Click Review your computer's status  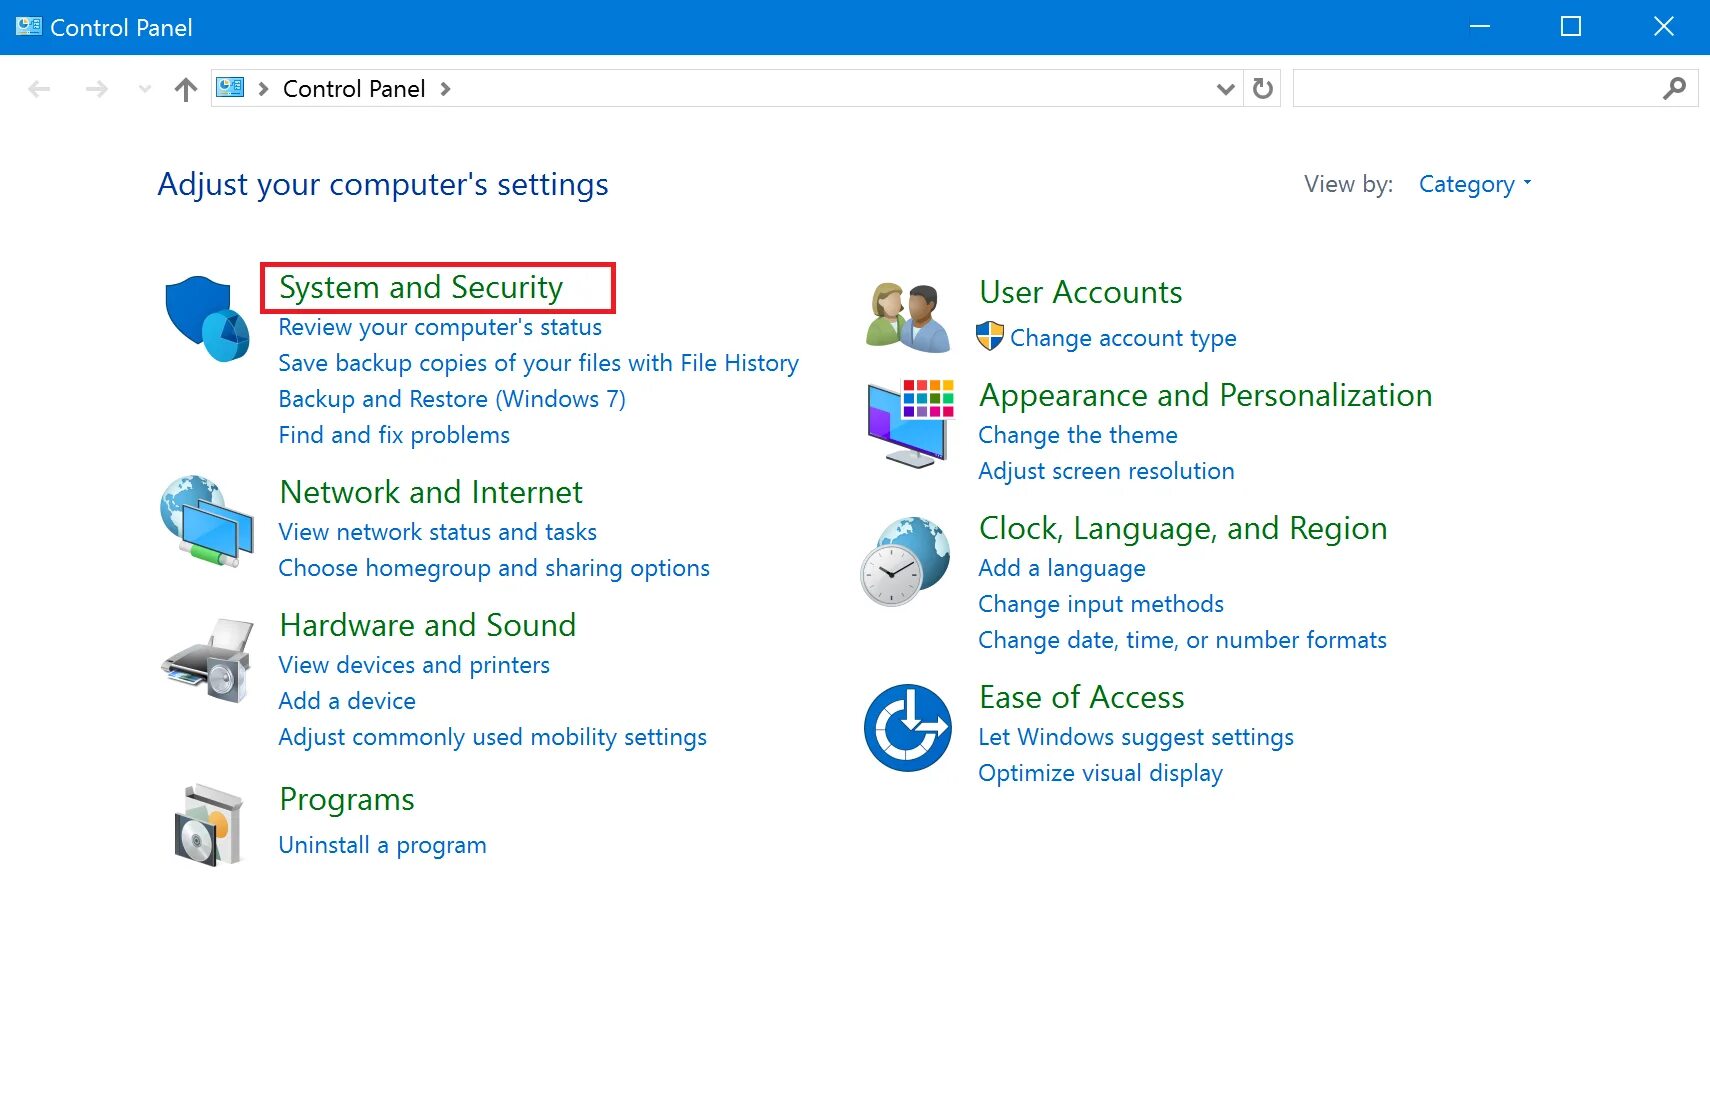pyautogui.click(x=440, y=327)
